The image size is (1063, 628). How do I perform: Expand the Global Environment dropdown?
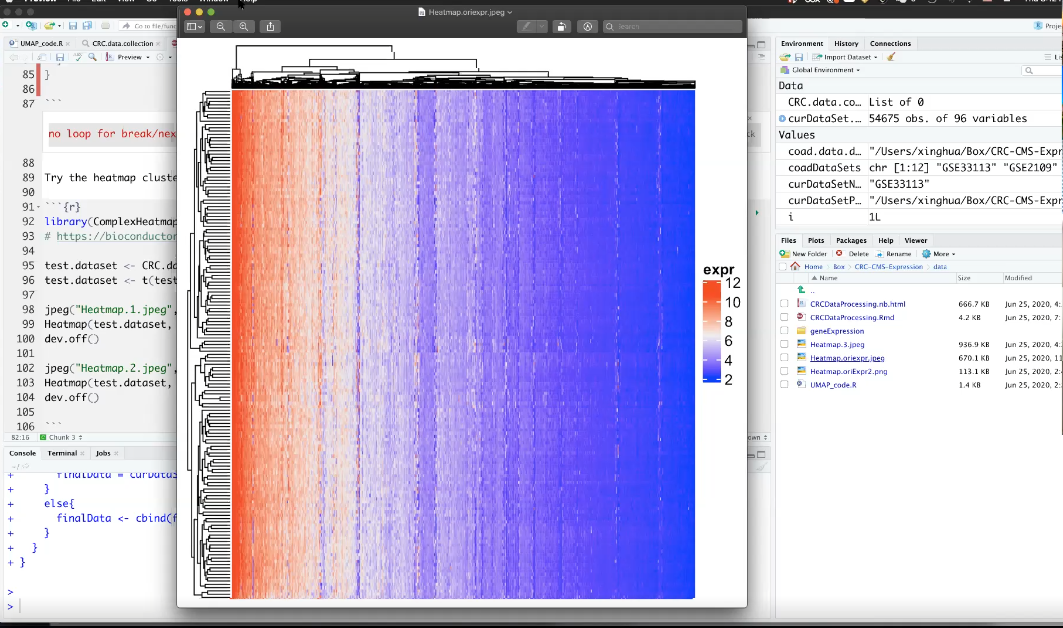click(x=825, y=70)
